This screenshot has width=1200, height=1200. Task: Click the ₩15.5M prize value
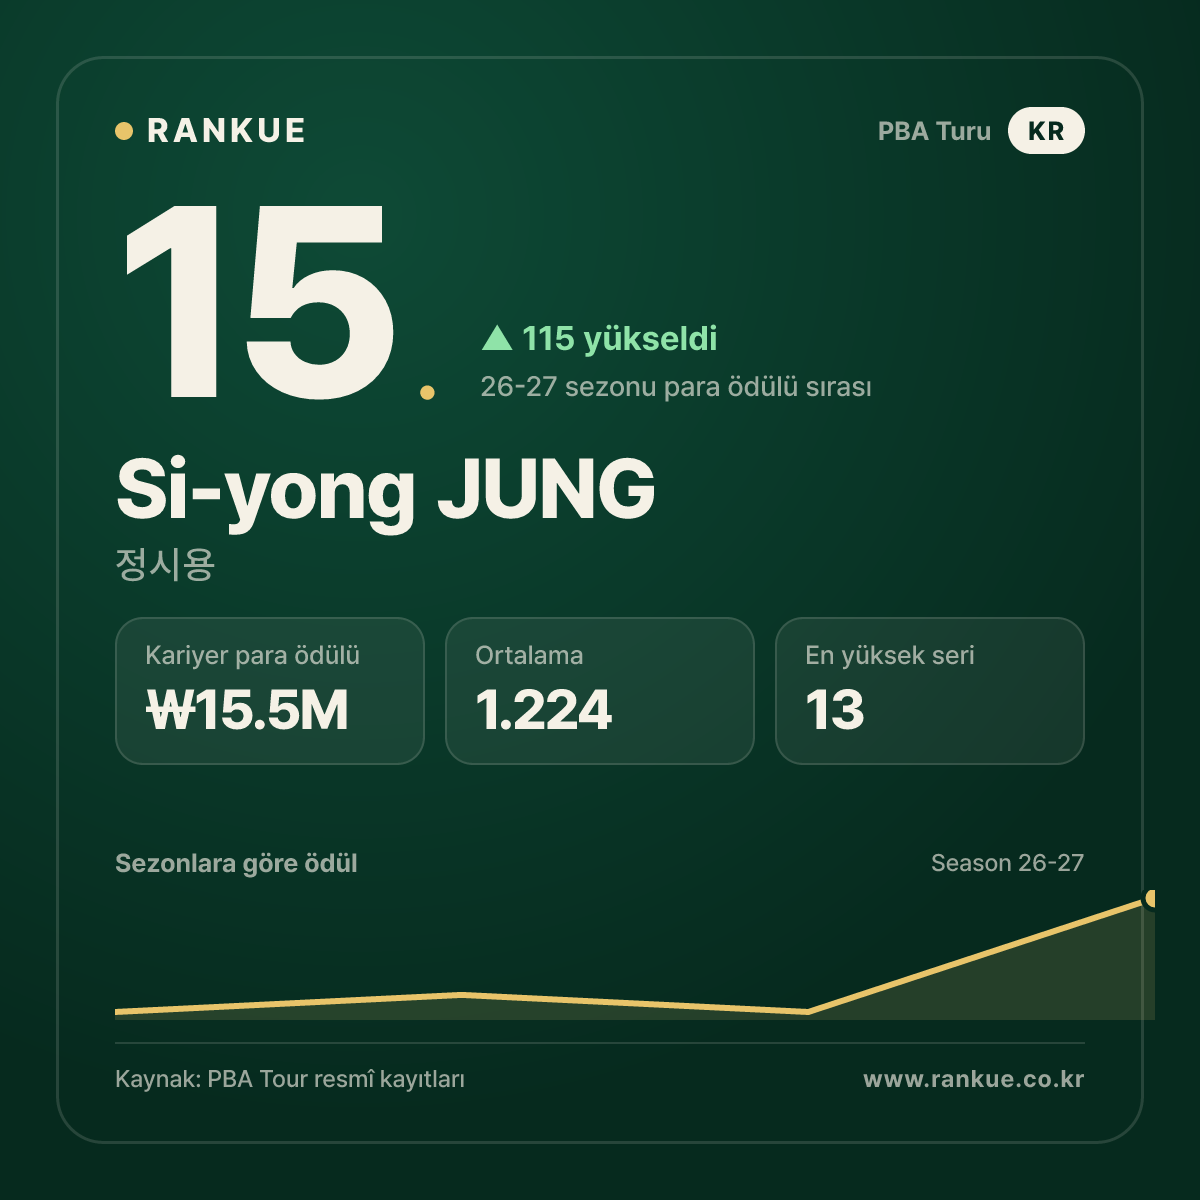(x=247, y=710)
